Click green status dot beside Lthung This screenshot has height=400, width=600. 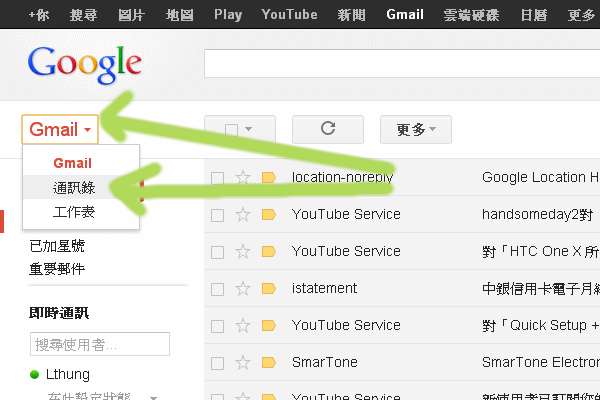point(34,374)
